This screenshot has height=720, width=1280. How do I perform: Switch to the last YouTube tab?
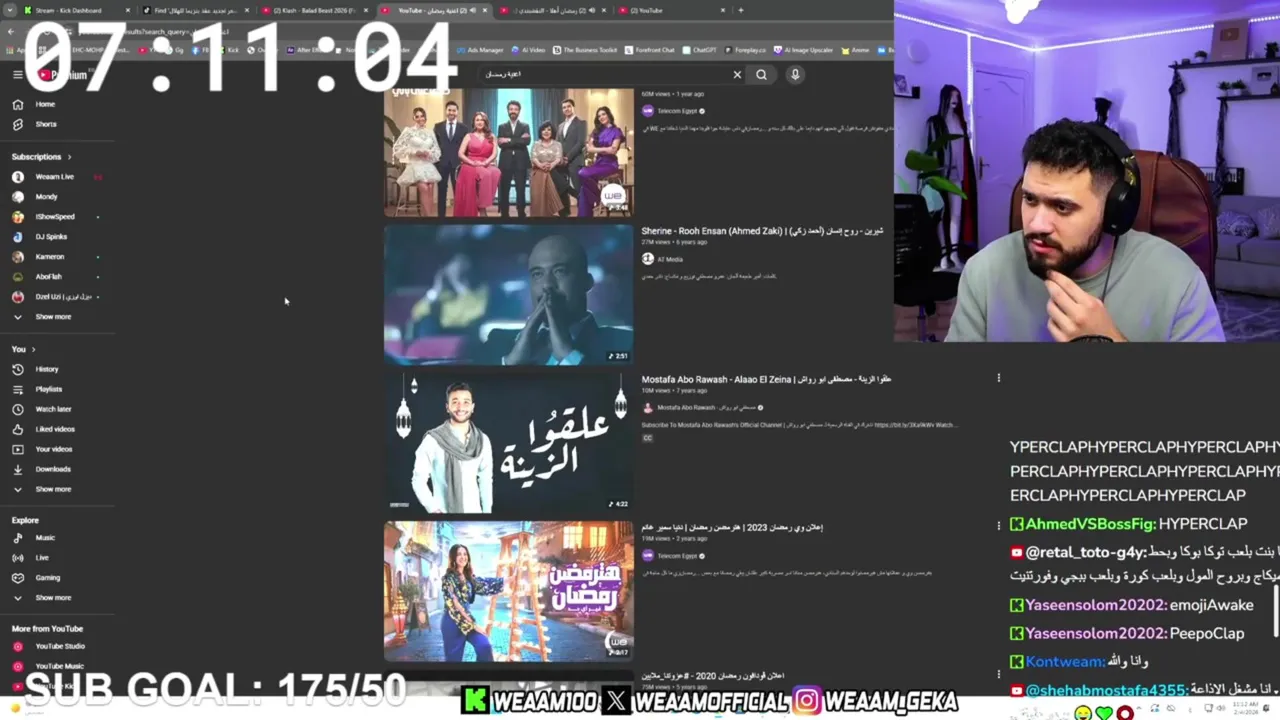tap(670, 10)
